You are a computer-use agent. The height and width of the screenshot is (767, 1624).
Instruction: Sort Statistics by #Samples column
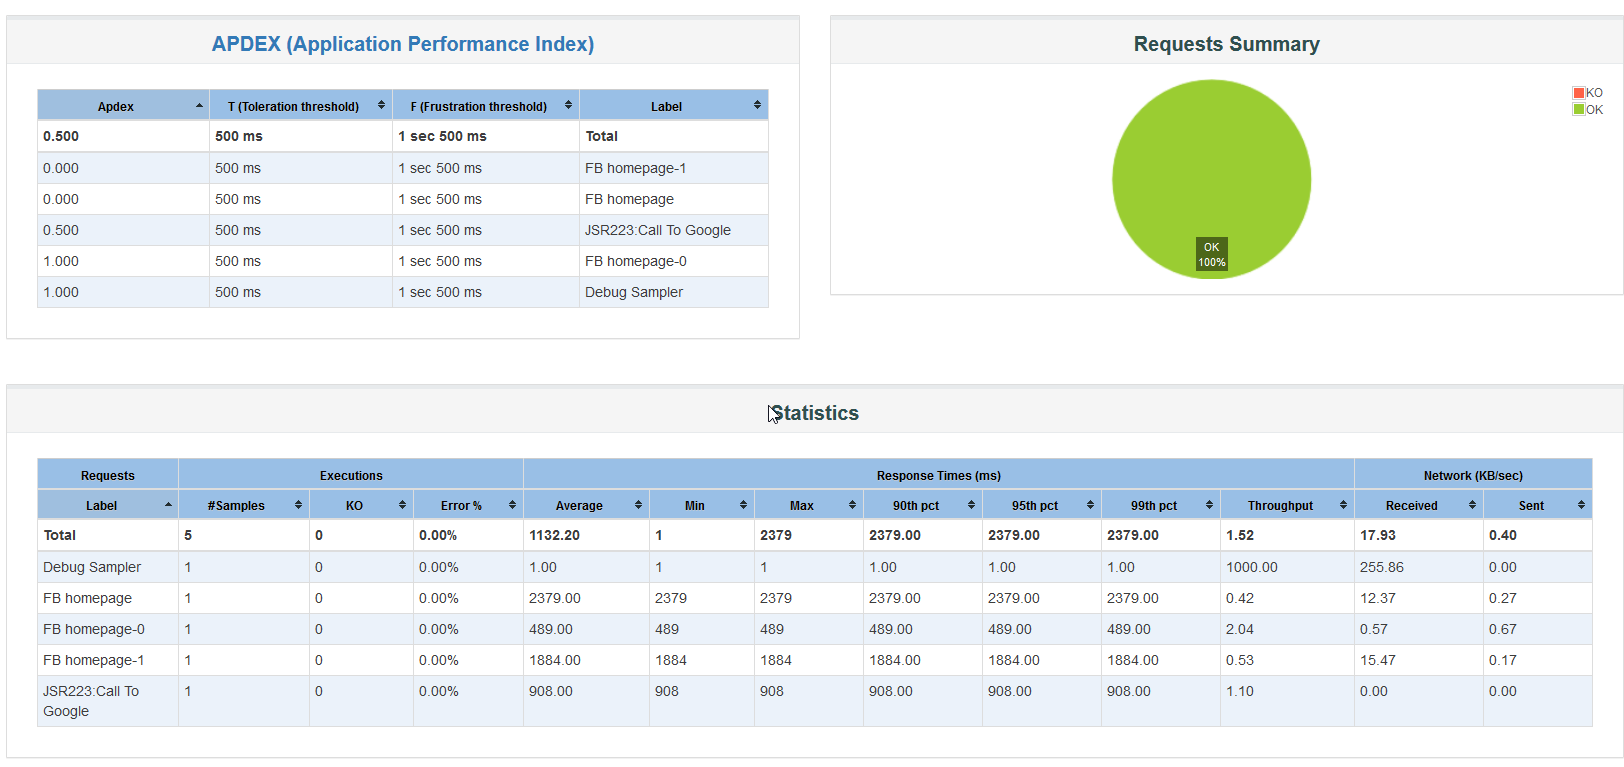click(x=244, y=505)
